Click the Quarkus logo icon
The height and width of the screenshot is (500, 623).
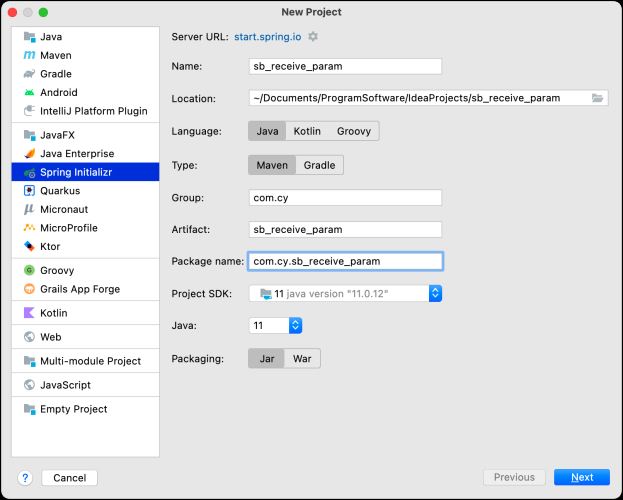(29, 191)
